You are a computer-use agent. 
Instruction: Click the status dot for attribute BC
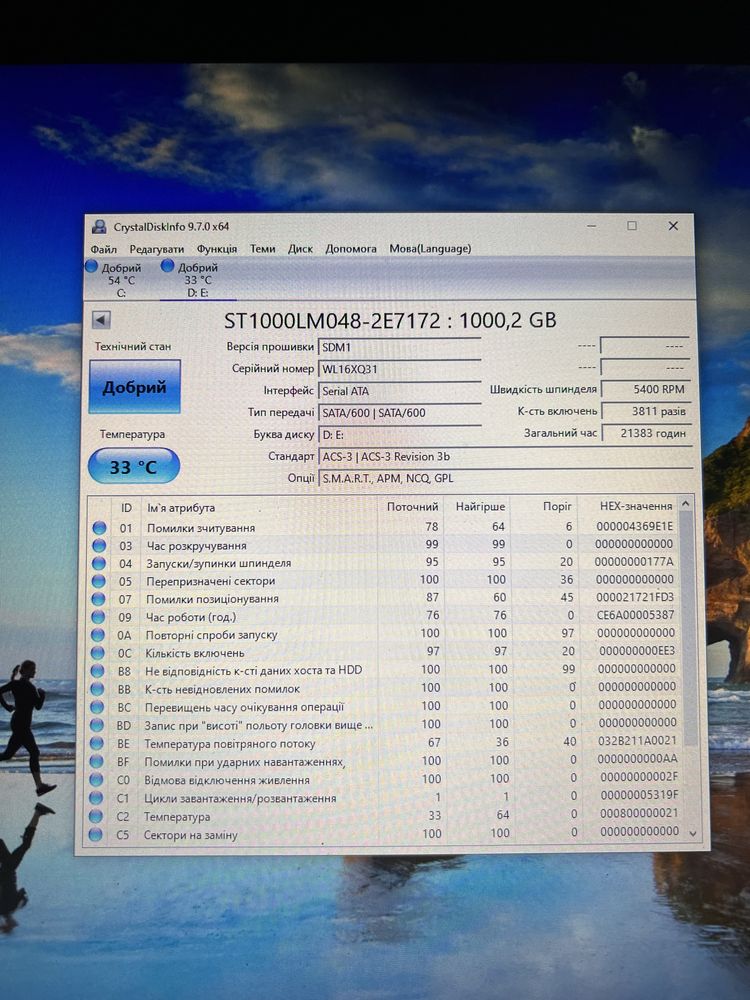[x=96, y=707]
